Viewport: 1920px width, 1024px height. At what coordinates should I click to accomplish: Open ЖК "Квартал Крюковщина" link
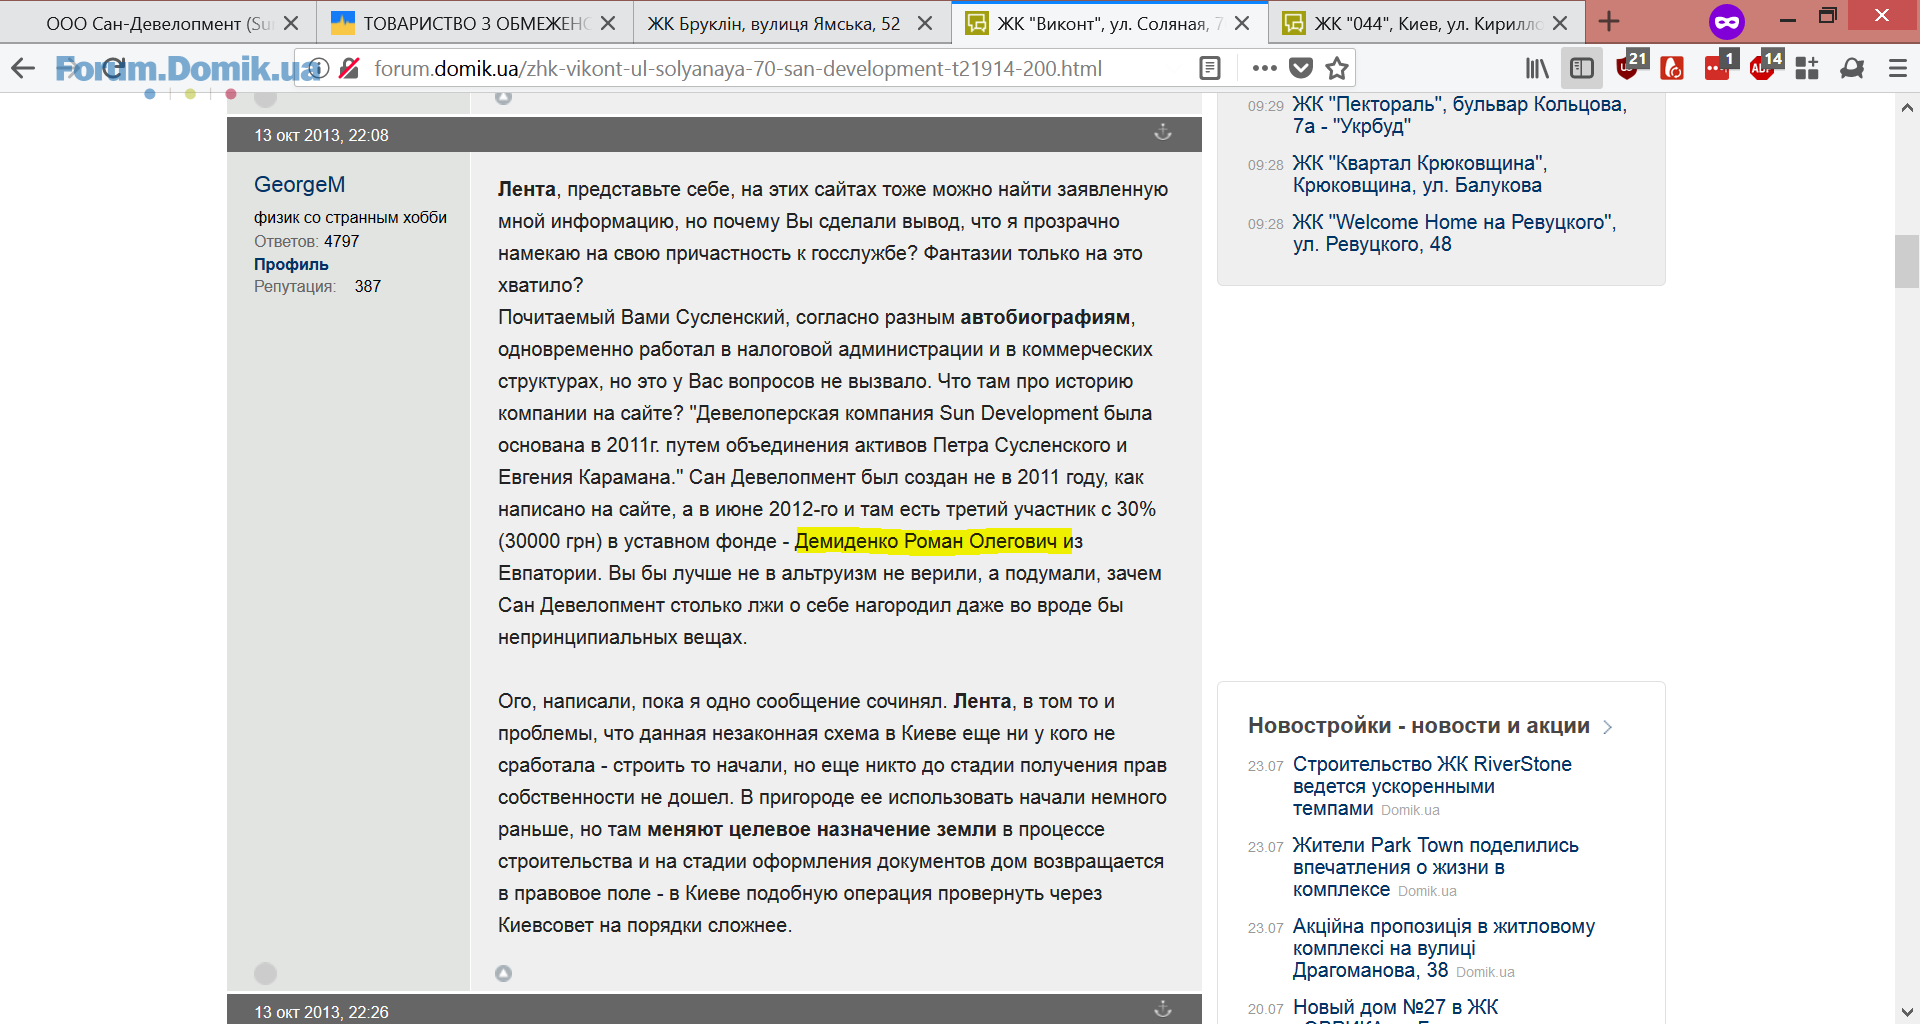point(1419,174)
